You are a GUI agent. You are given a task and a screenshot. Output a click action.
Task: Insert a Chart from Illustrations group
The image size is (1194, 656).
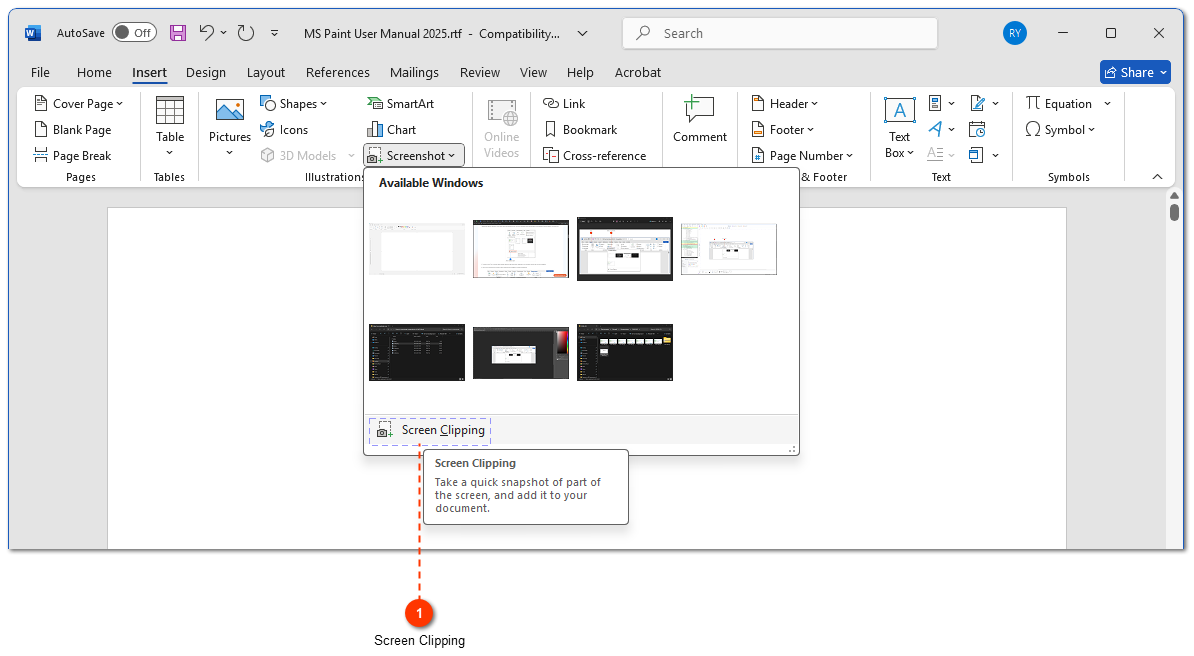coord(391,129)
